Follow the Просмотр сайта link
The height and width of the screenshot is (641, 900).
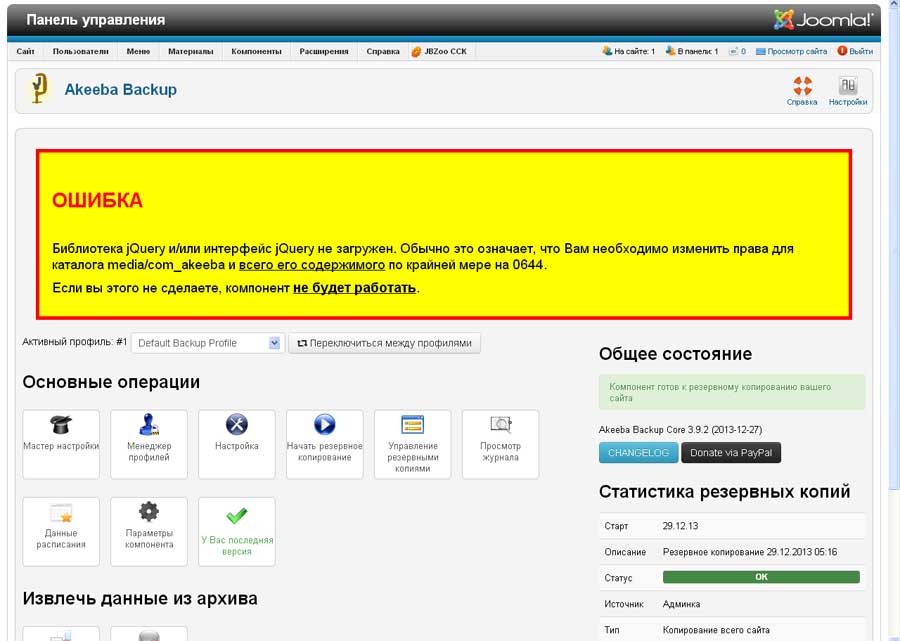(797, 51)
